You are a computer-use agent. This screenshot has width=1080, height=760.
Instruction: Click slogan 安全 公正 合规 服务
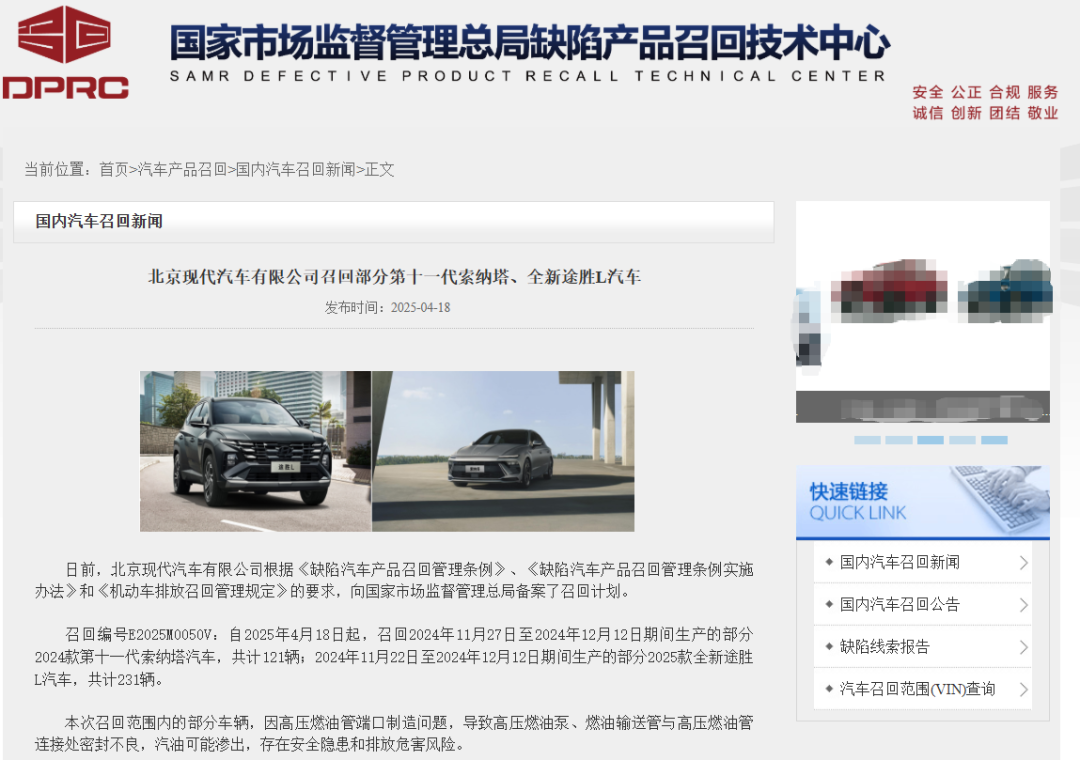[985, 92]
